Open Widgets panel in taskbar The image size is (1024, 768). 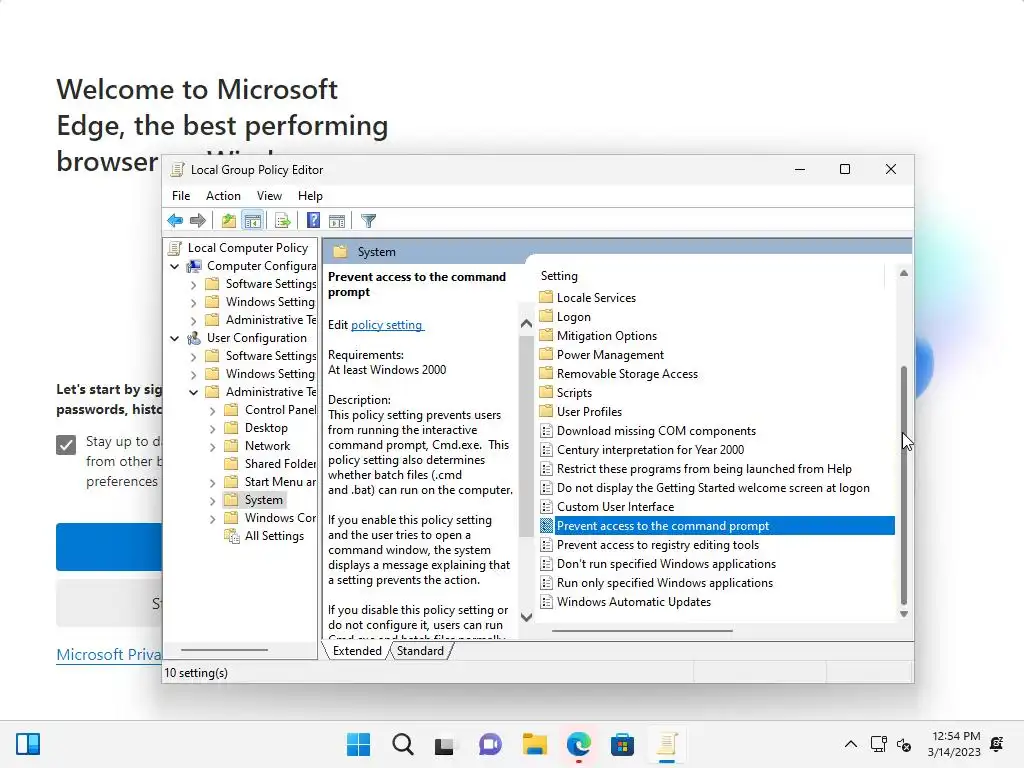28,744
